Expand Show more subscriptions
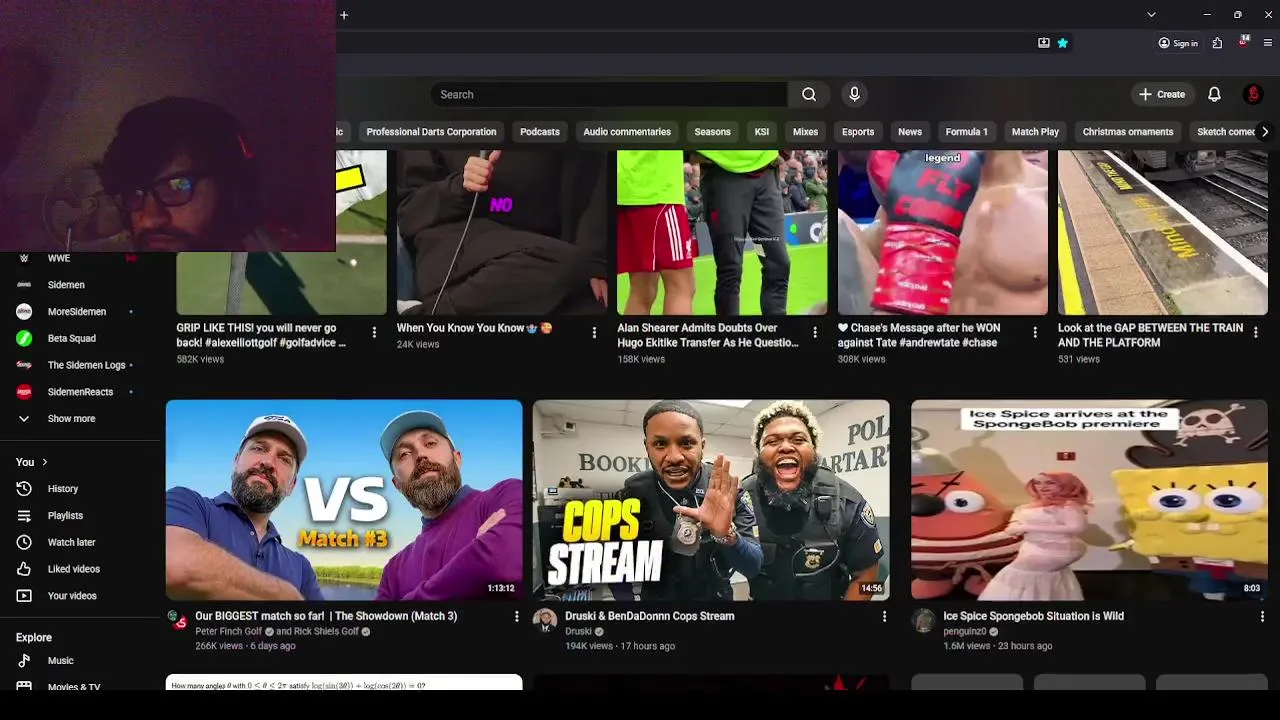Screen dimensions: 1280x720 pos(71,419)
